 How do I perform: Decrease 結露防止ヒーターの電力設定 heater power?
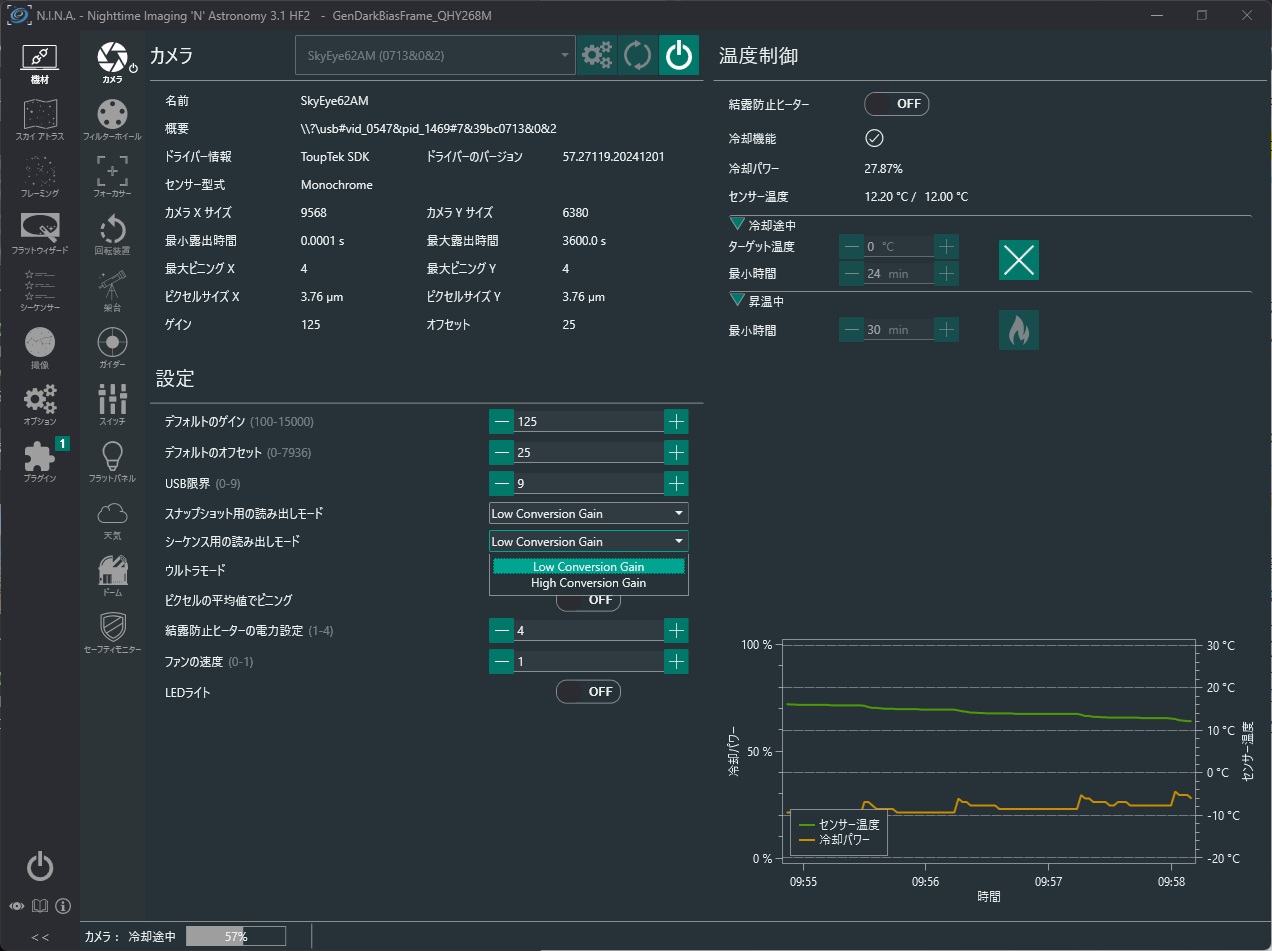click(x=501, y=630)
